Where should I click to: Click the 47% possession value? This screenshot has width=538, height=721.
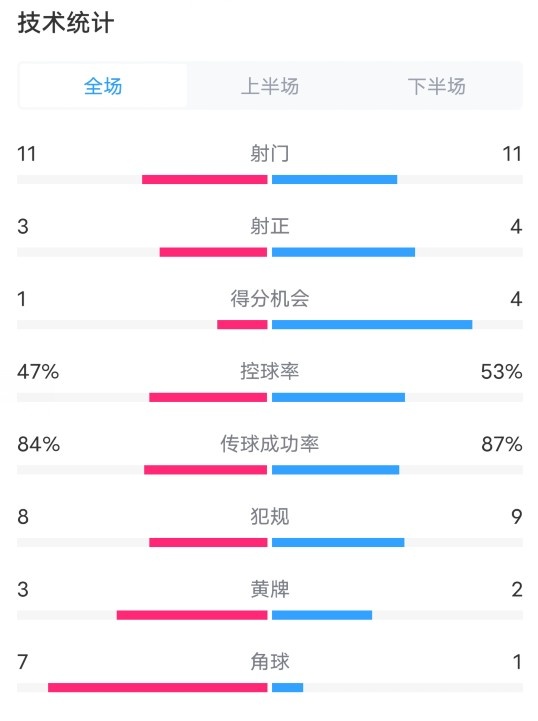(38, 372)
